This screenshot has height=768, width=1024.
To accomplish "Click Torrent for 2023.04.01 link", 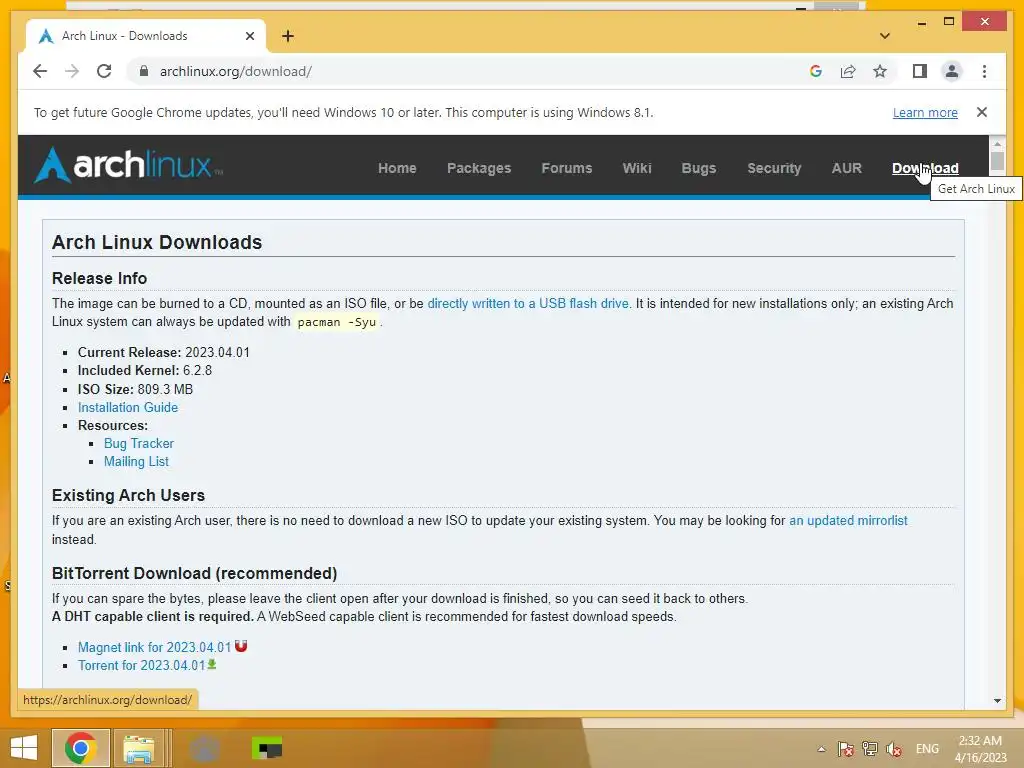I will (x=141, y=665).
